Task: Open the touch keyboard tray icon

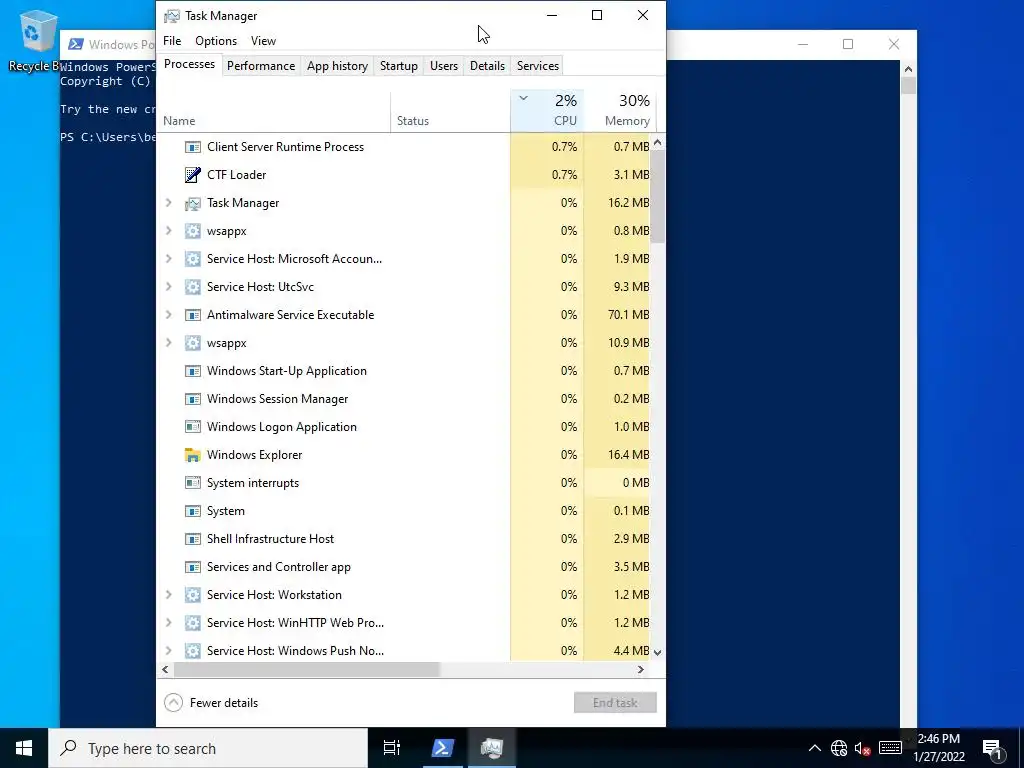Action: pyautogui.click(x=890, y=748)
